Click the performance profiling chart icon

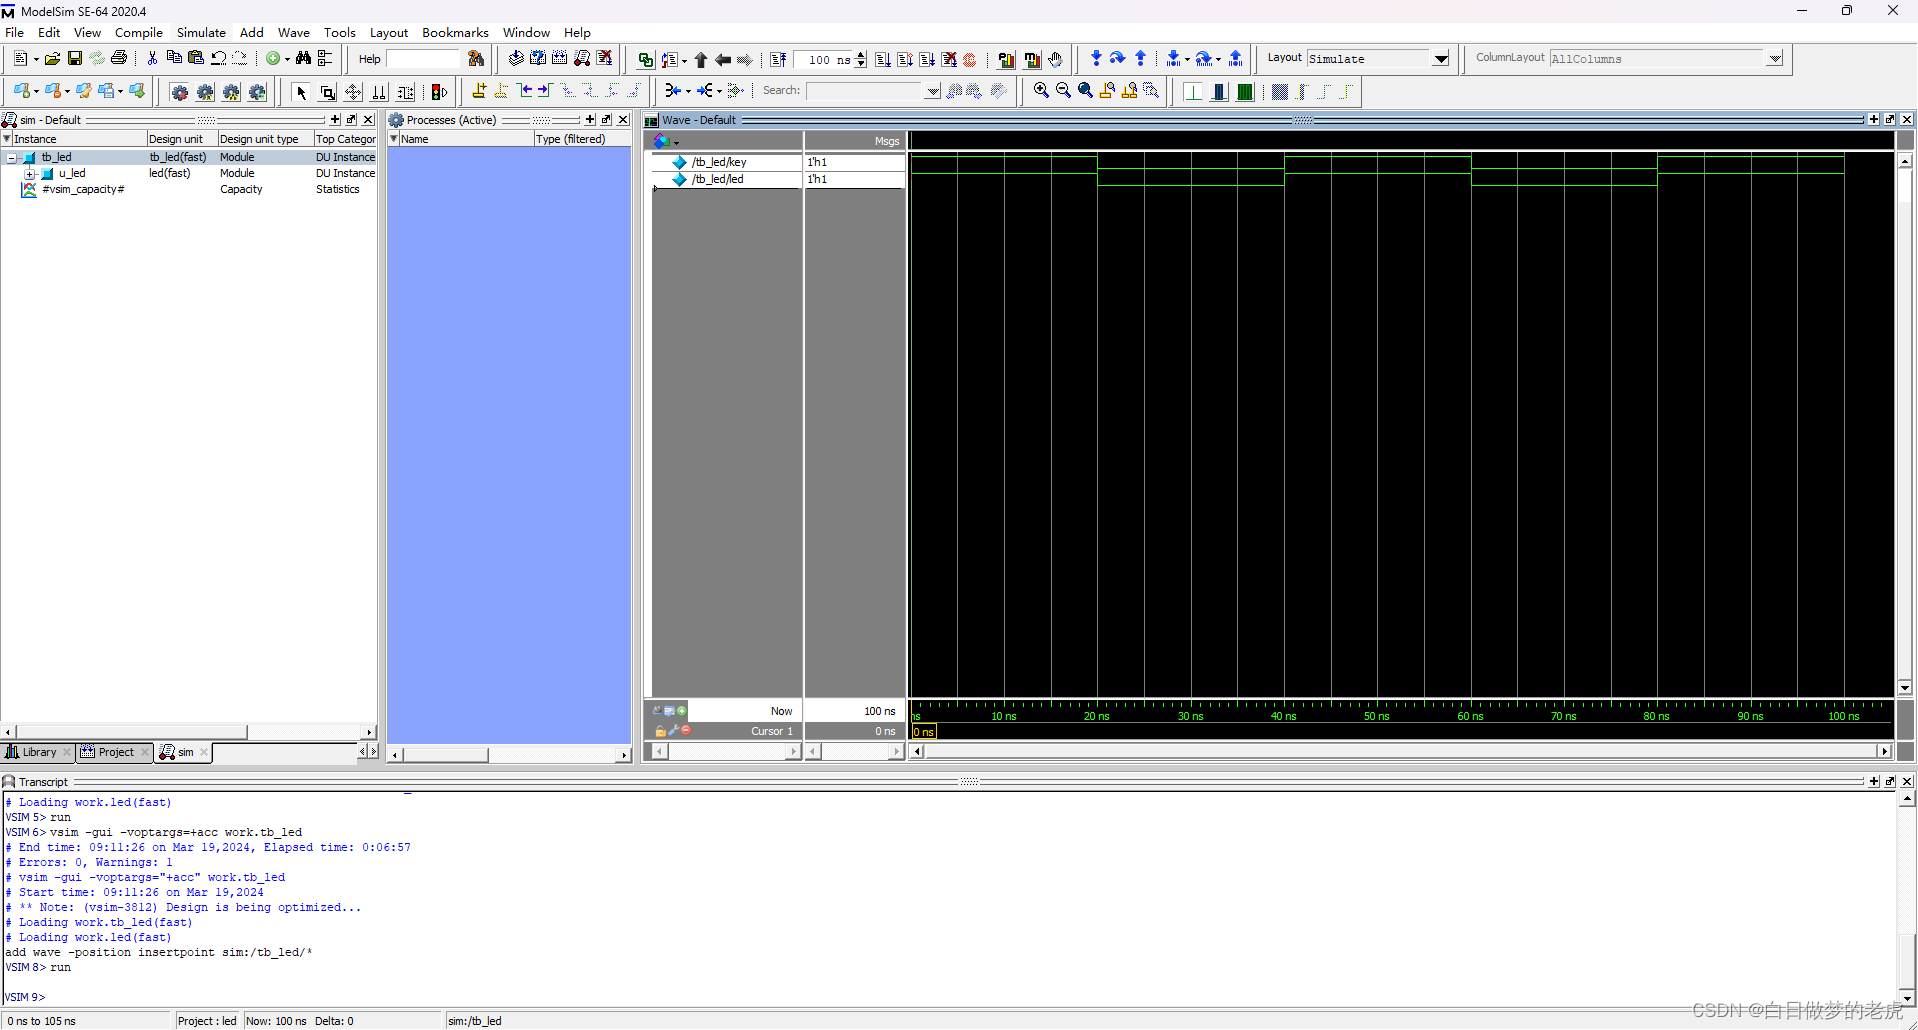click(x=1006, y=60)
